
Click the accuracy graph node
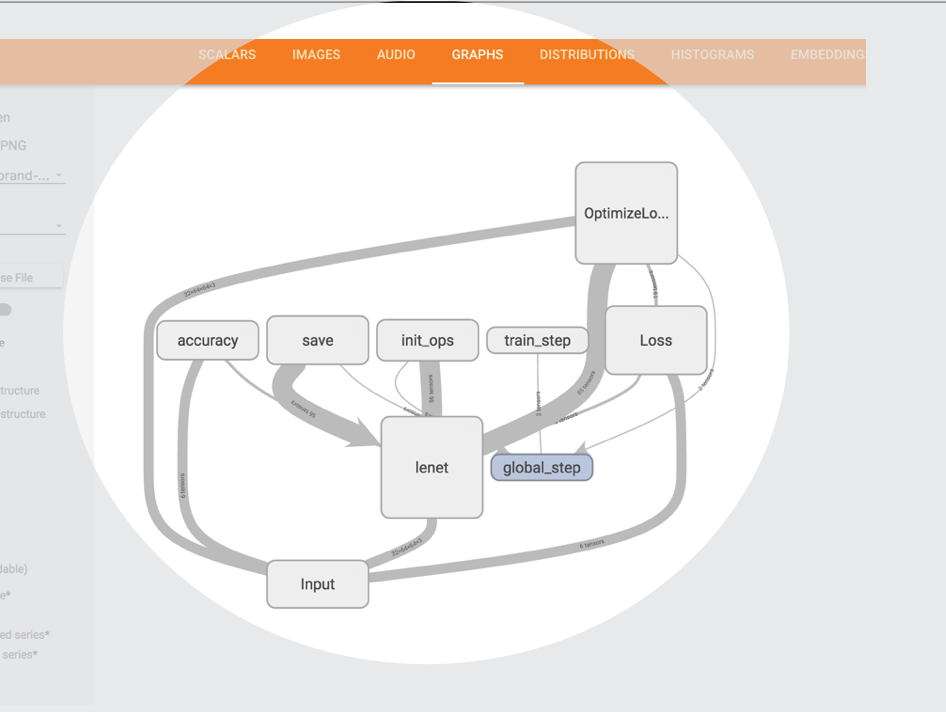pos(208,341)
